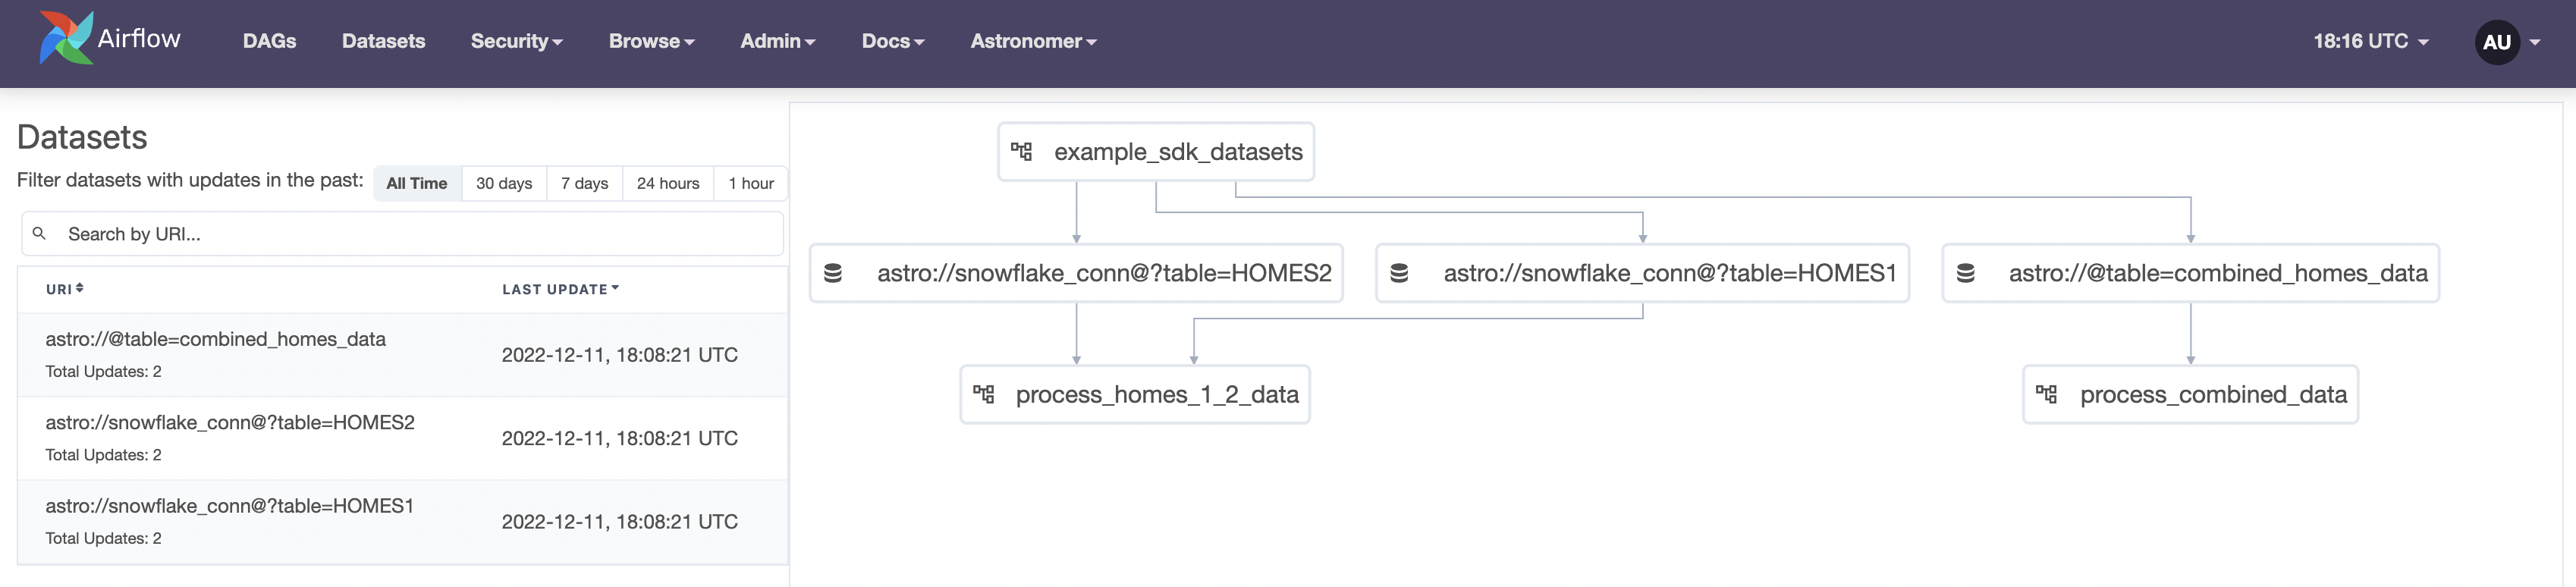Open the Security dropdown menu
The height and width of the screenshot is (587, 2576).
[x=517, y=41]
